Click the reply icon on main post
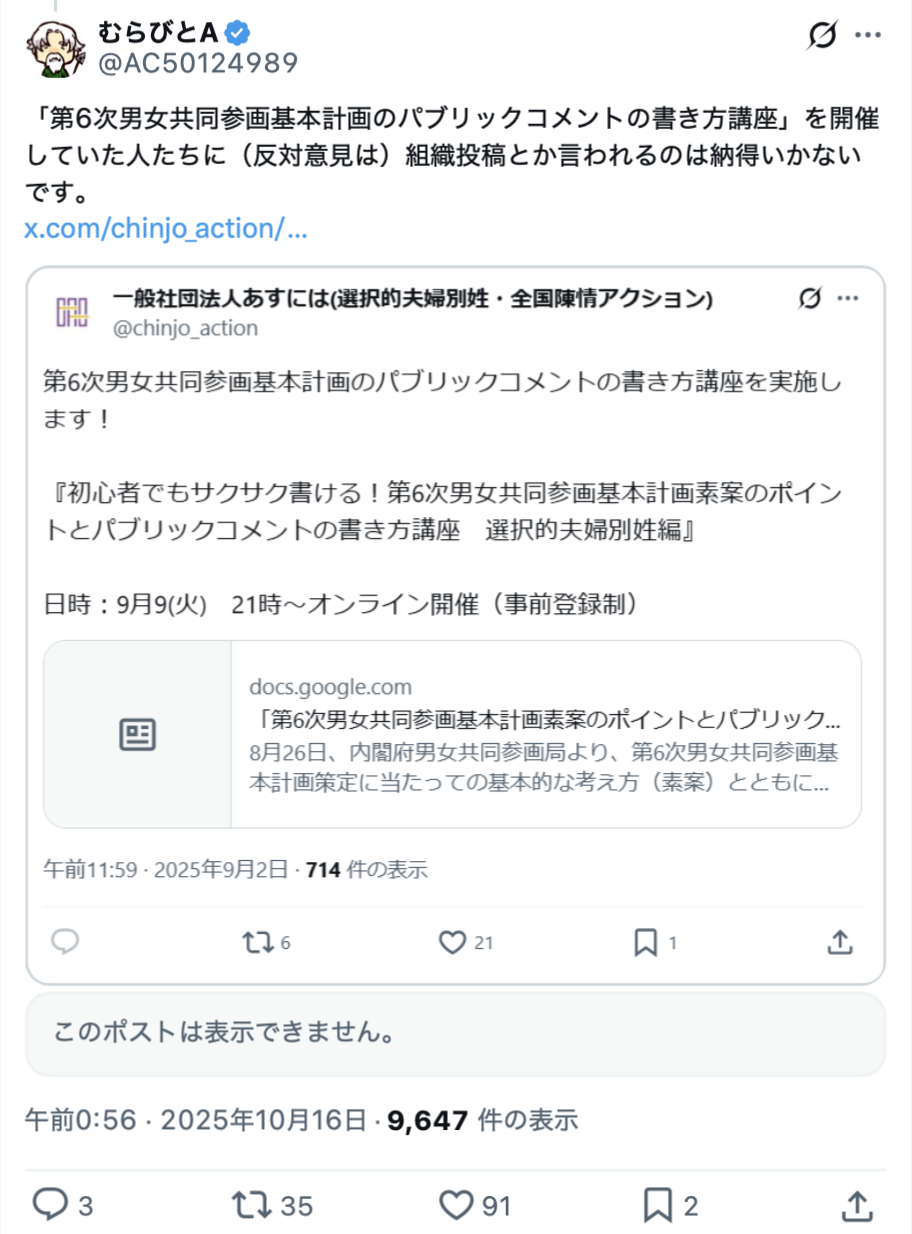The width and height of the screenshot is (912, 1234). coord(49,1204)
